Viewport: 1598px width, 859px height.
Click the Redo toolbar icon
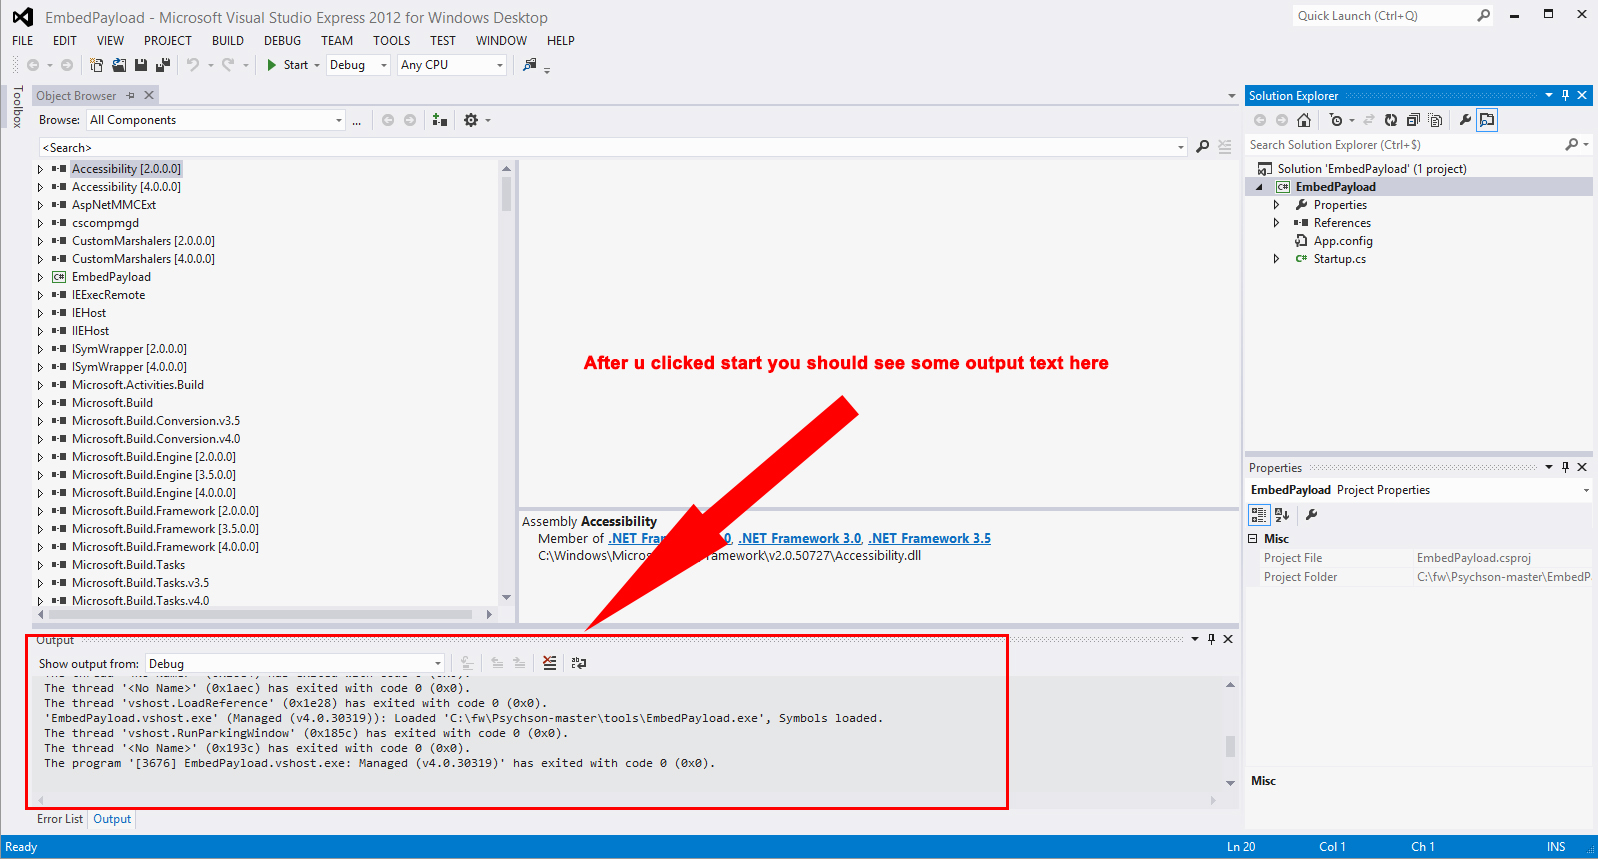click(228, 65)
